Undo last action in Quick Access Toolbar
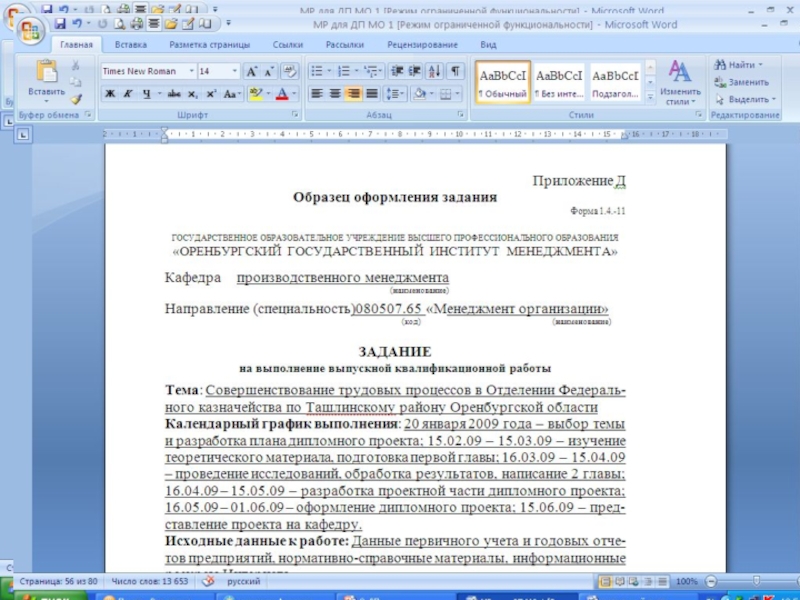 [x=77, y=24]
